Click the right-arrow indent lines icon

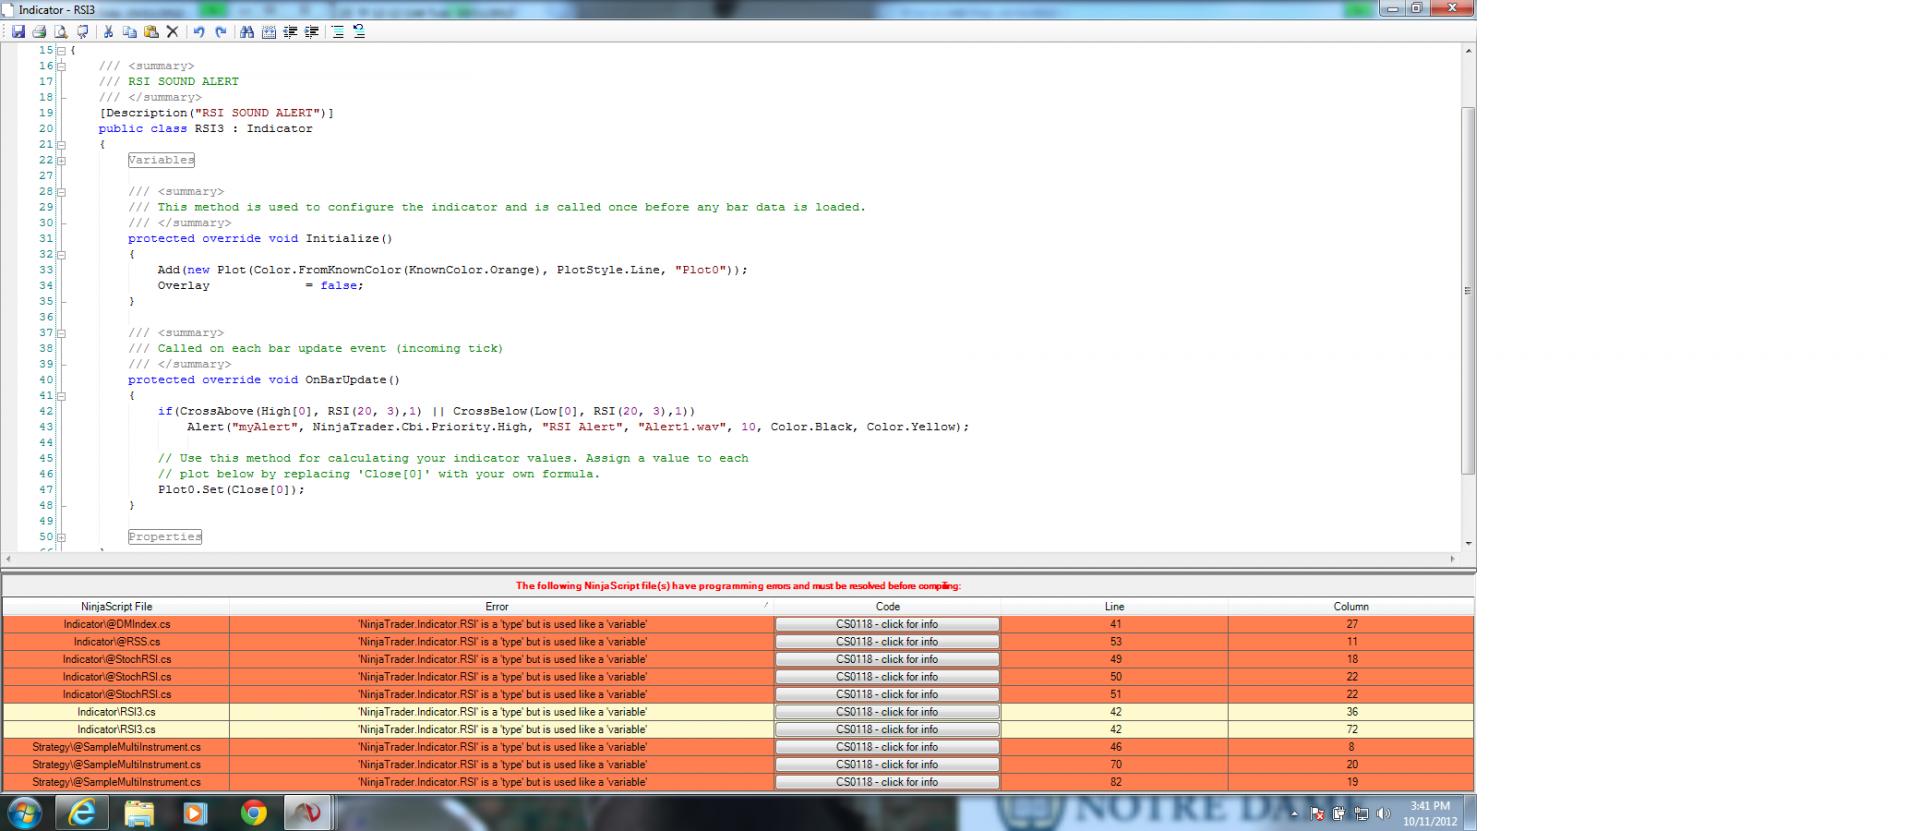pos(312,32)
